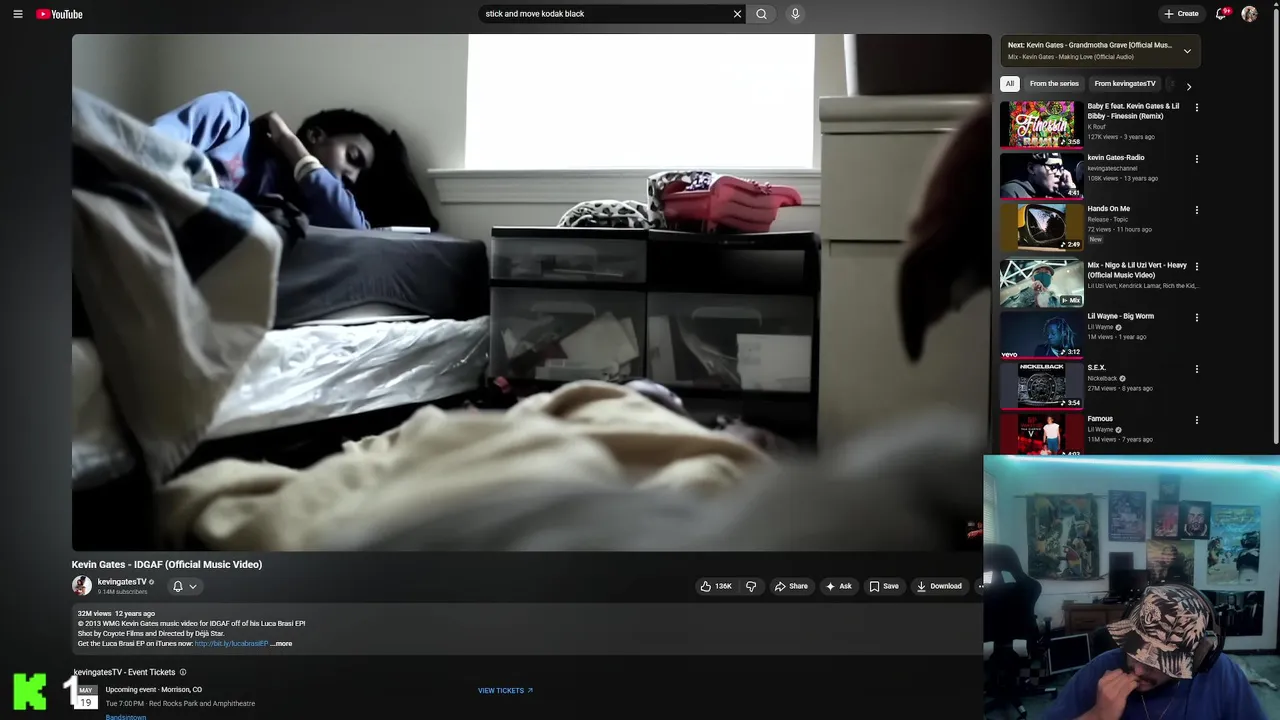Open options for Hands On Me
Viewport: 1280px width, 720px height.
coord(1196,210)
